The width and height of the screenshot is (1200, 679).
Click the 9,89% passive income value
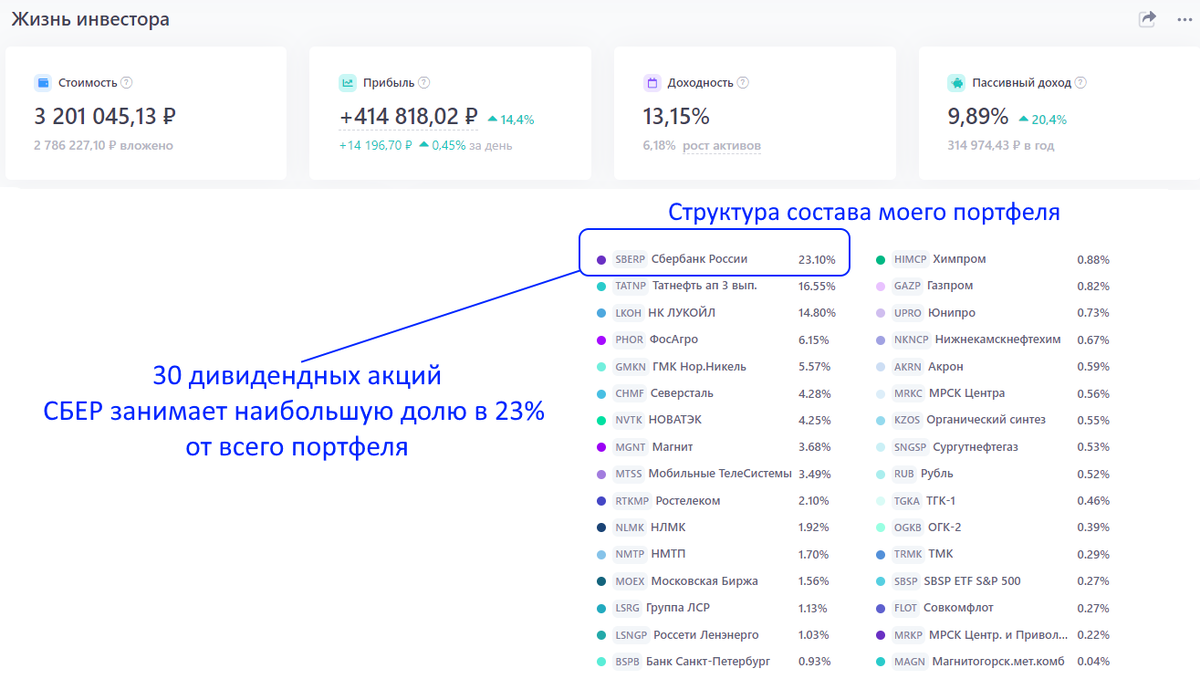pos(978,116)
